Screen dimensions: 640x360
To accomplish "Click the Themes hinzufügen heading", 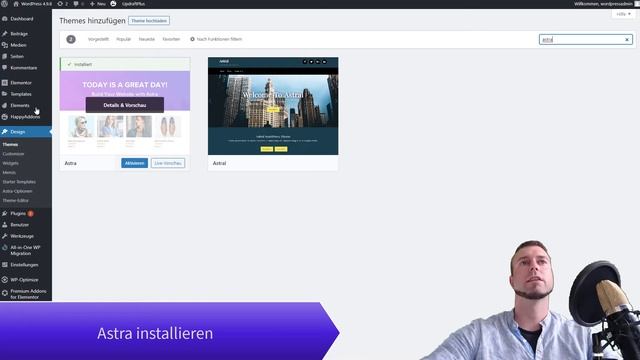I will [92, 20].
